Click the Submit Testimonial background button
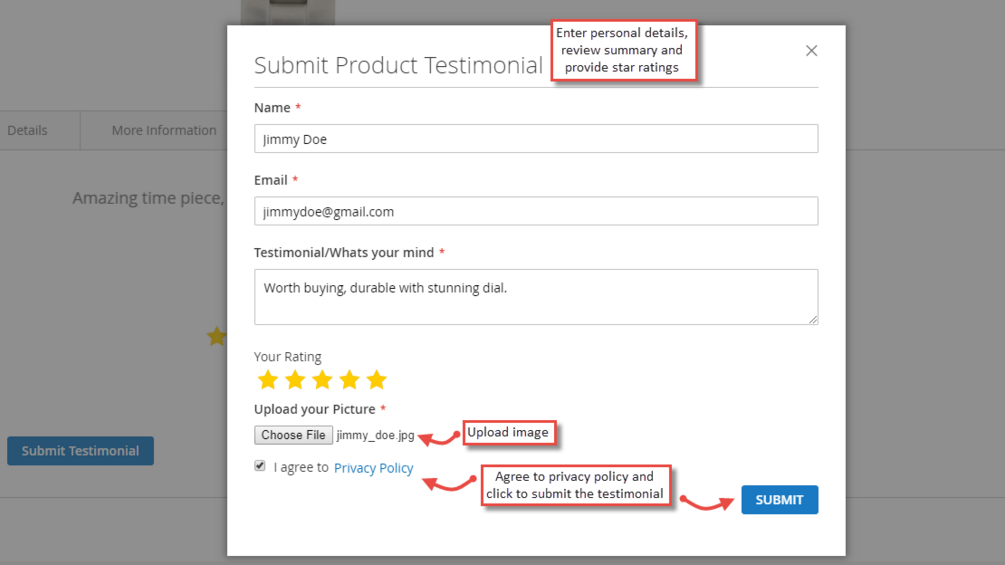The width and height of the screenshot is (1005, 565). click(80, 451)
